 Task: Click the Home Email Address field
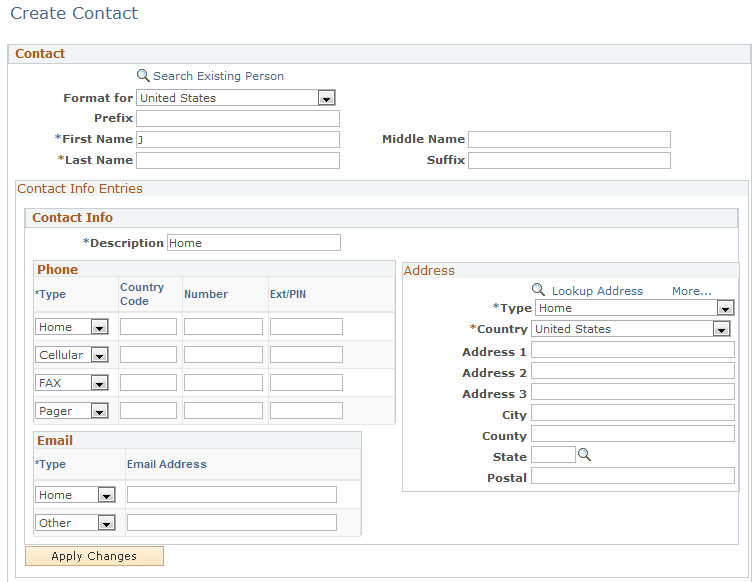point(232,495)
